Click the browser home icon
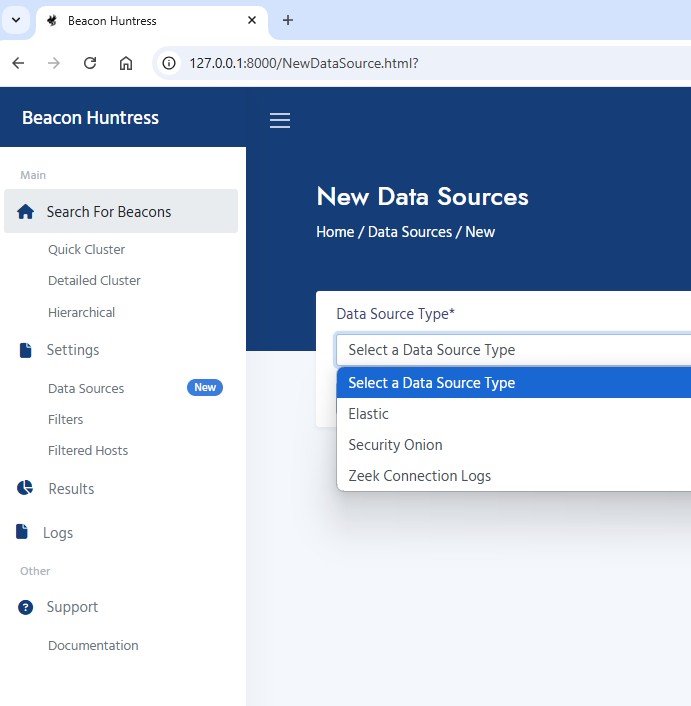691x706 pixels. point(126,63)
